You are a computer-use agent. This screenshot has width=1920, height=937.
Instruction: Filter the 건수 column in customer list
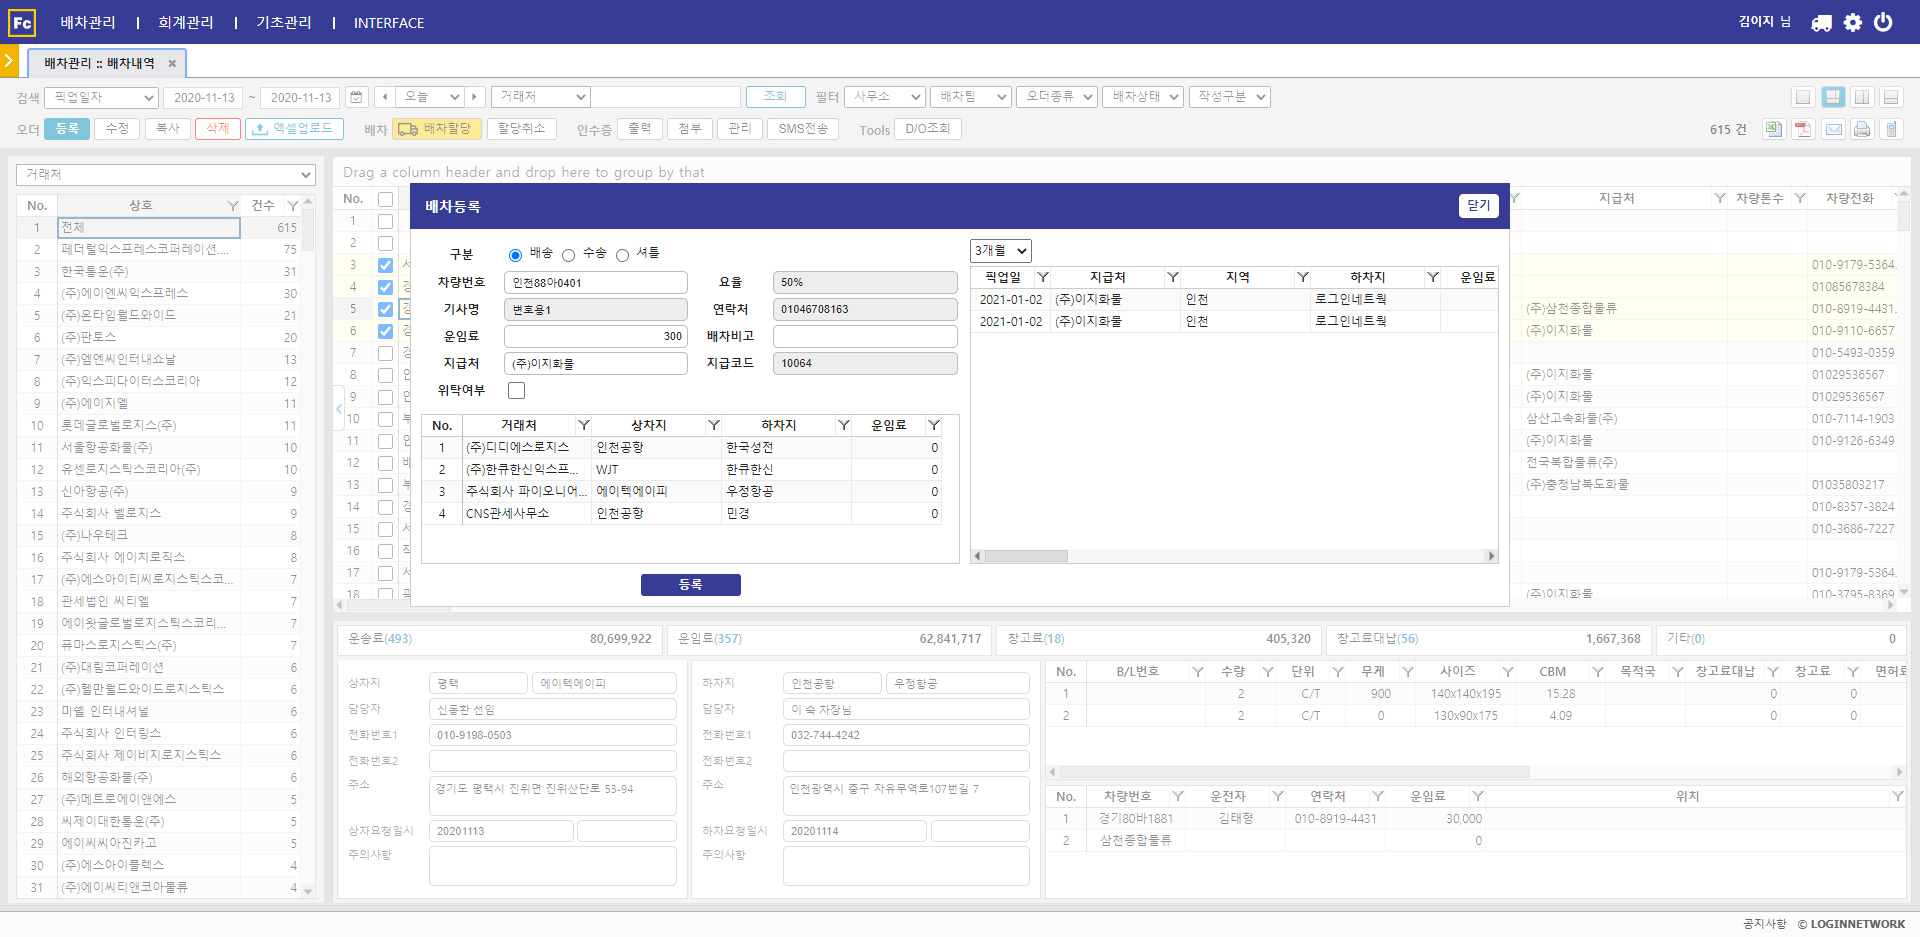tap(293, 206)
